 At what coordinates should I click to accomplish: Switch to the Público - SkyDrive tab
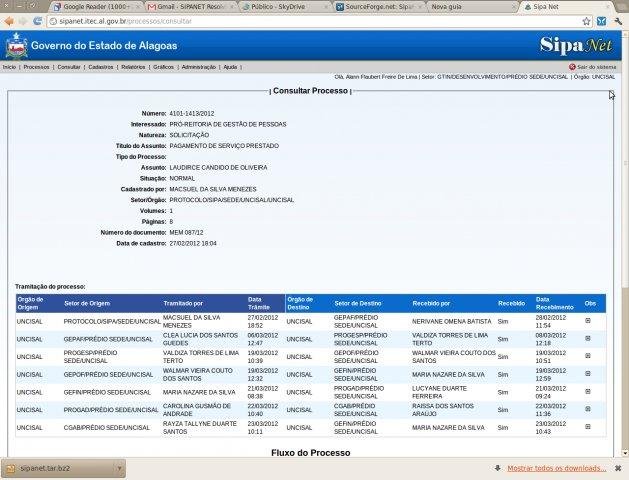pos(285,7)
